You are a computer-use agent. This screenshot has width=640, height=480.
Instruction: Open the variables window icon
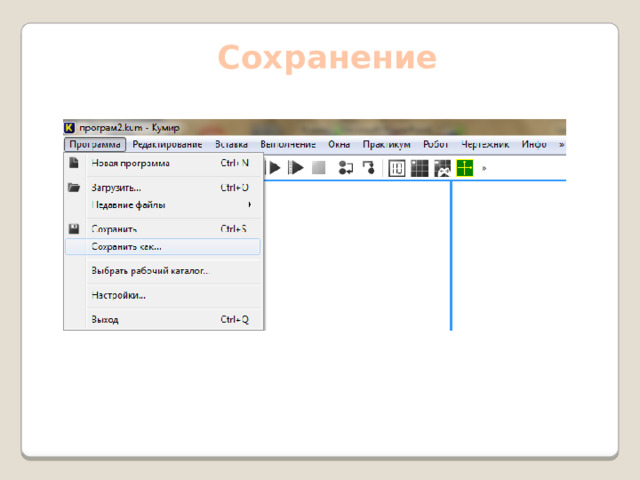(397, 168)
